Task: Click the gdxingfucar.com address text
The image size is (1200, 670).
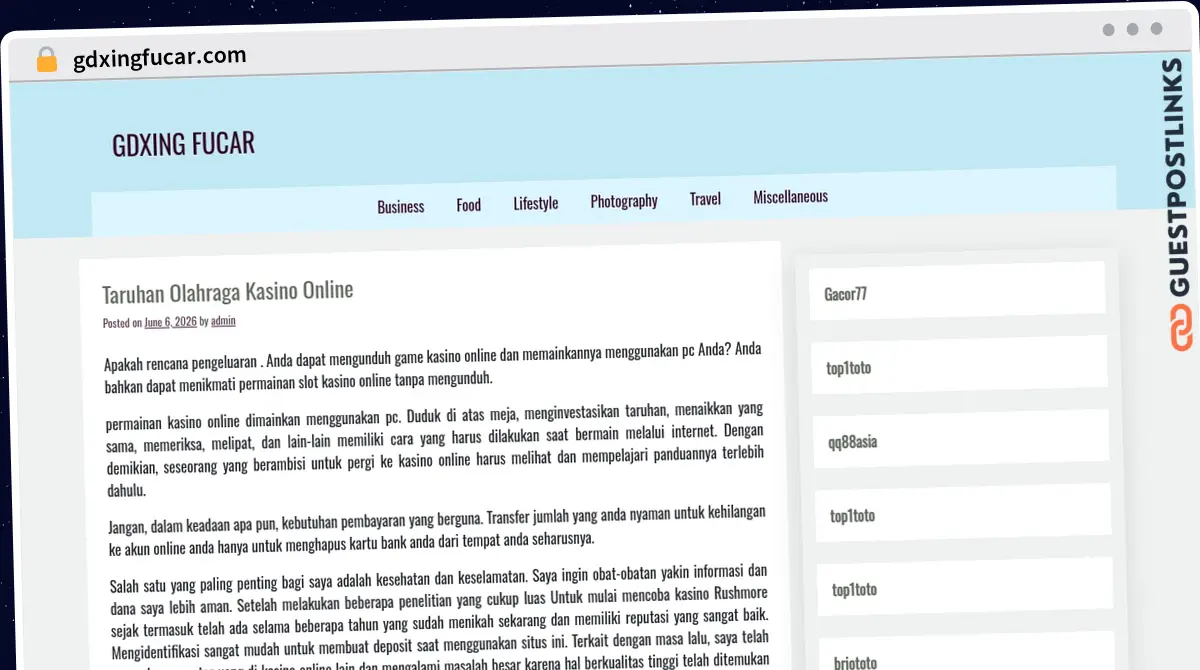Action: (x=160, y=57)
